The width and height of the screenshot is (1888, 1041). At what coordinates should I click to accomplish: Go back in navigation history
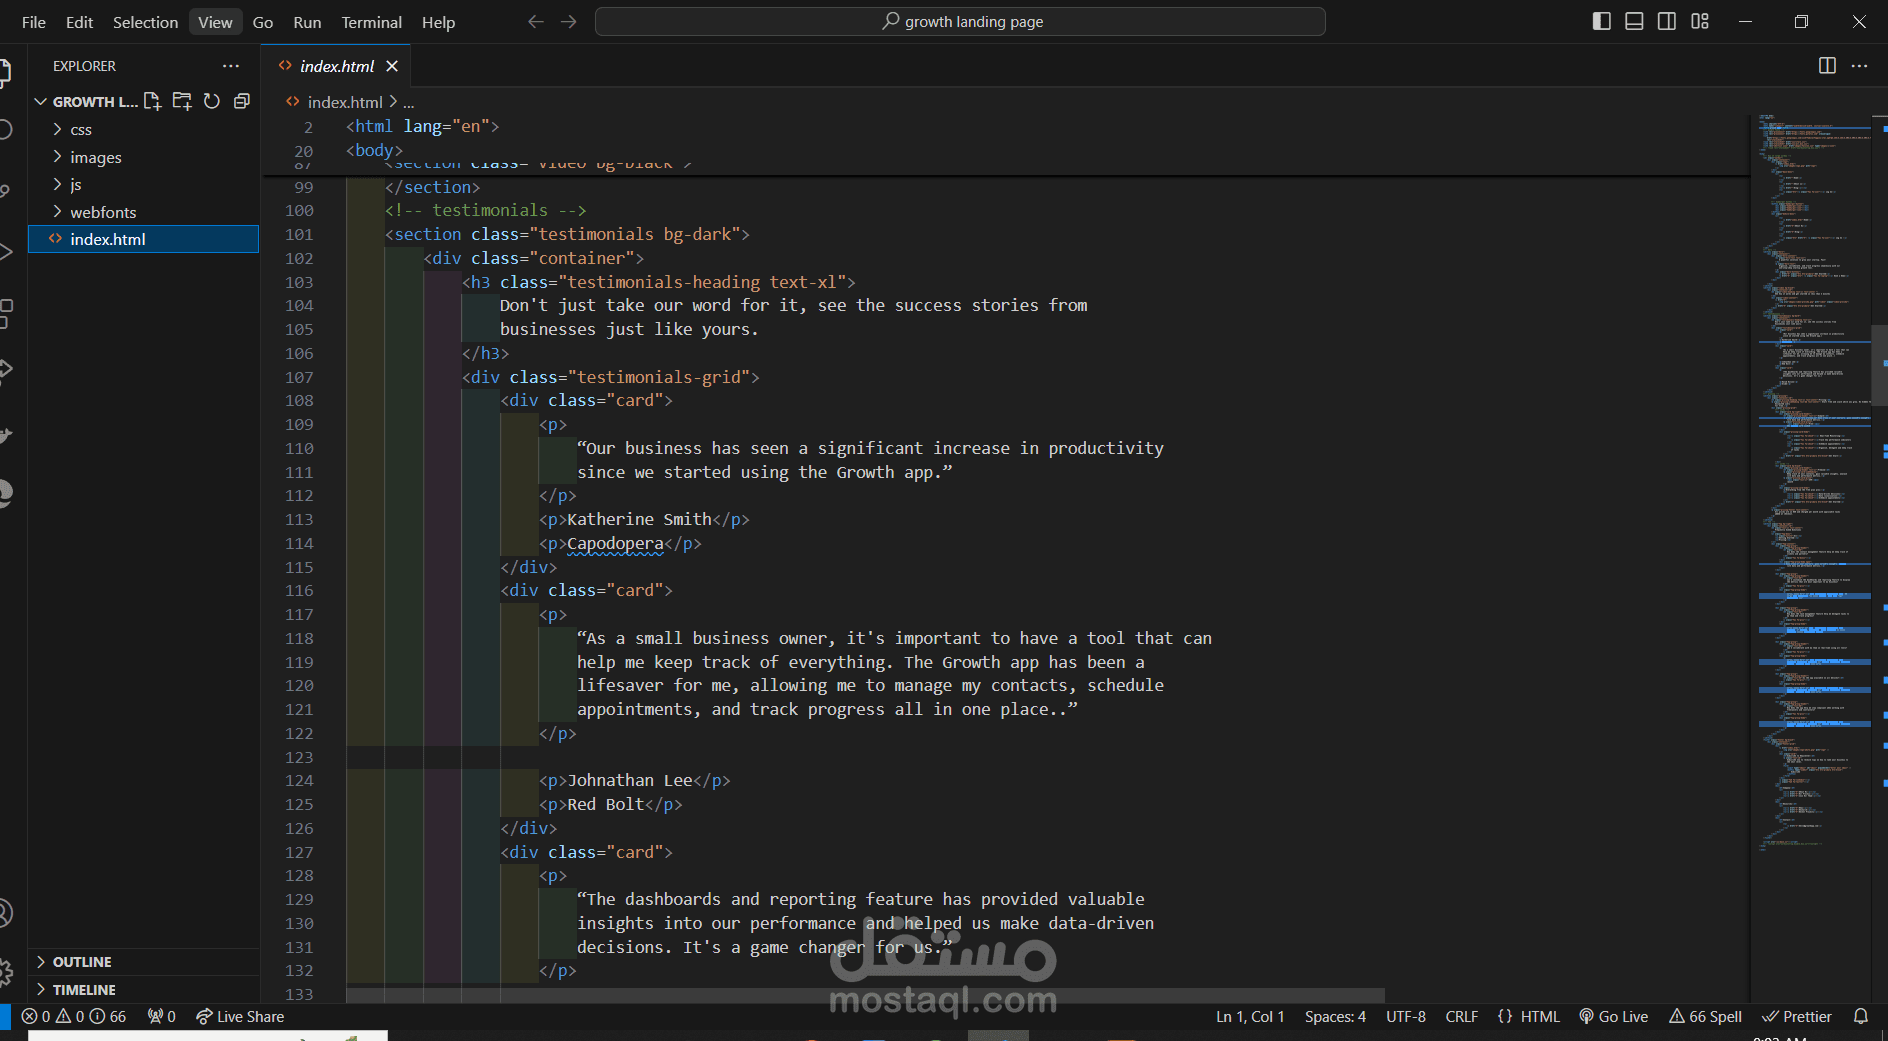[536, 22]
